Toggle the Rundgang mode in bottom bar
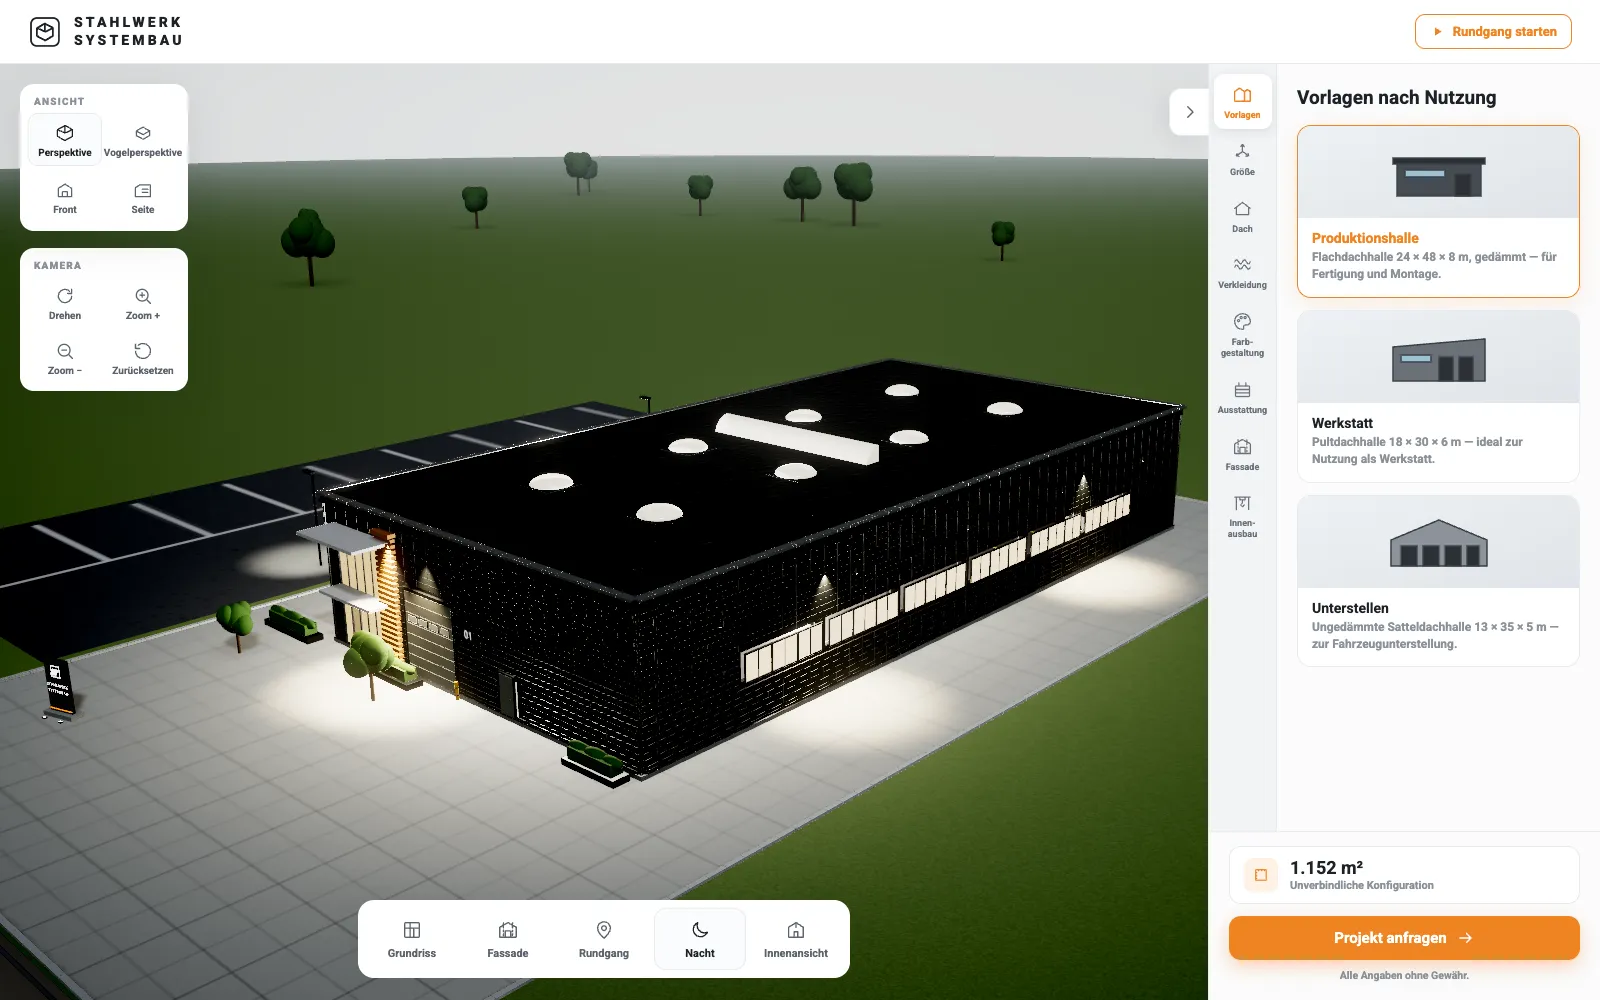 (x=604, y=939)
